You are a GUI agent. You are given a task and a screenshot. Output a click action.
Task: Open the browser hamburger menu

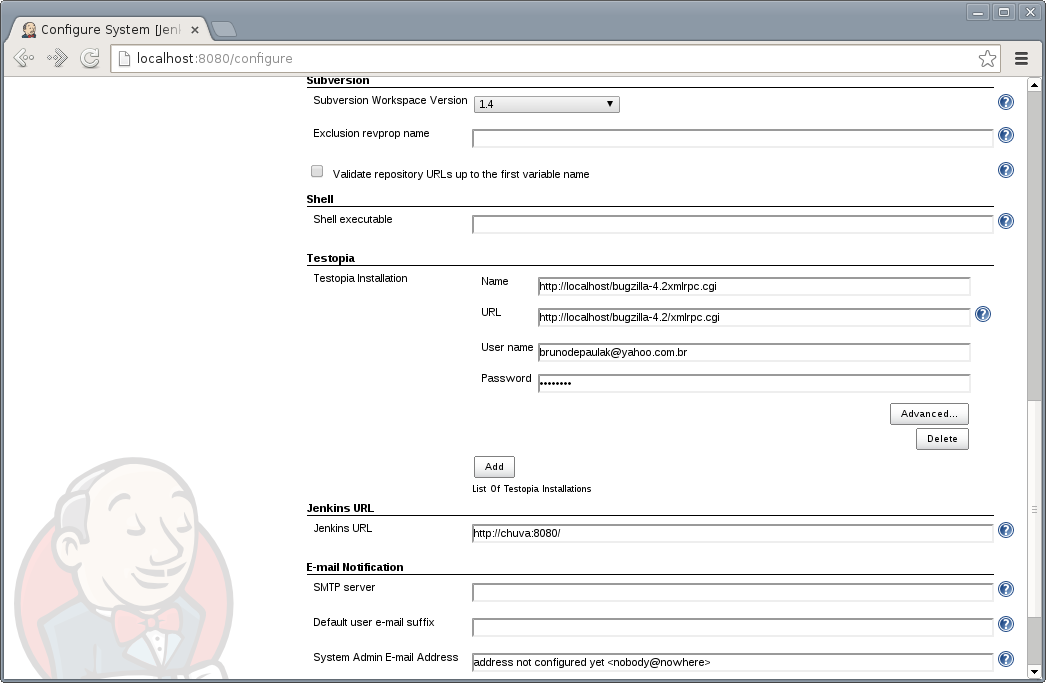click(1021, 59)
